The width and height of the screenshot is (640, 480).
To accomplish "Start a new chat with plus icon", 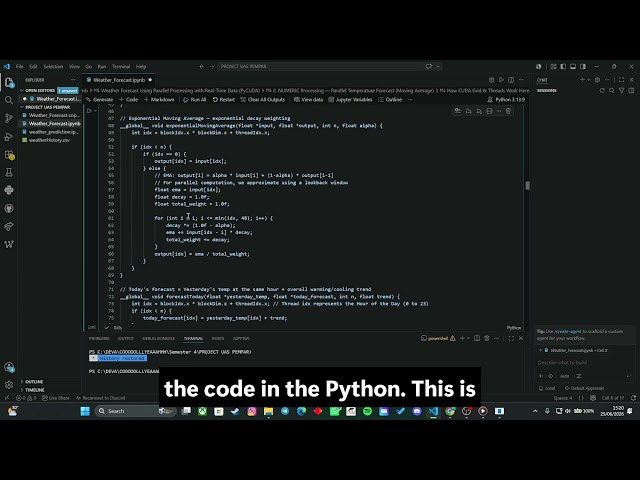I will (x=582, y=80).
